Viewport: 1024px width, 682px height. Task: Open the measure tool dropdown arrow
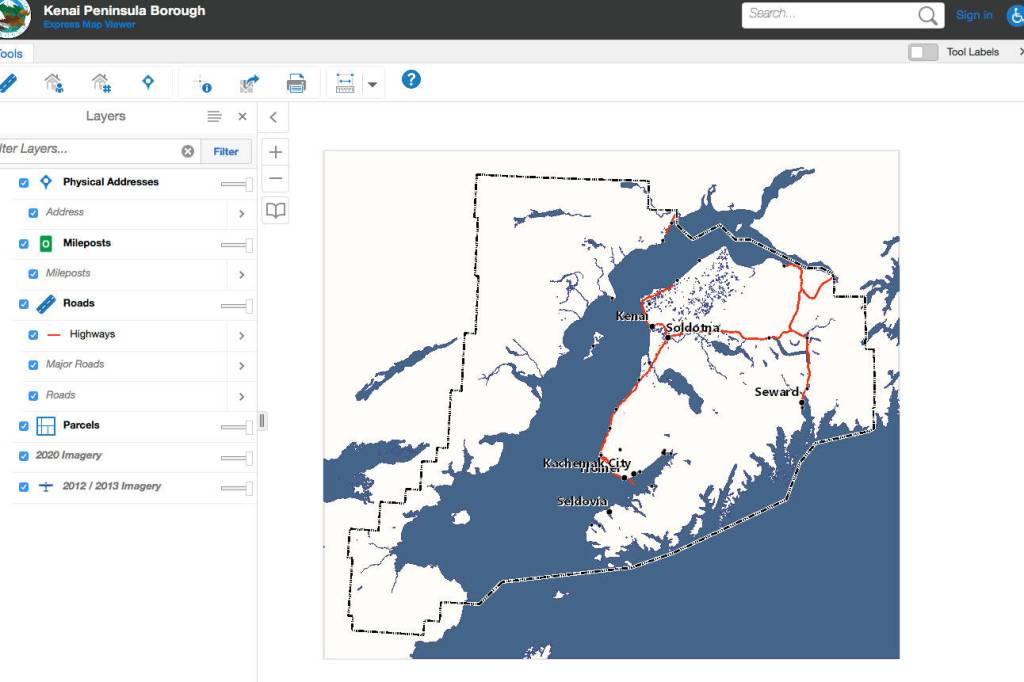click(x=372, y=84)
